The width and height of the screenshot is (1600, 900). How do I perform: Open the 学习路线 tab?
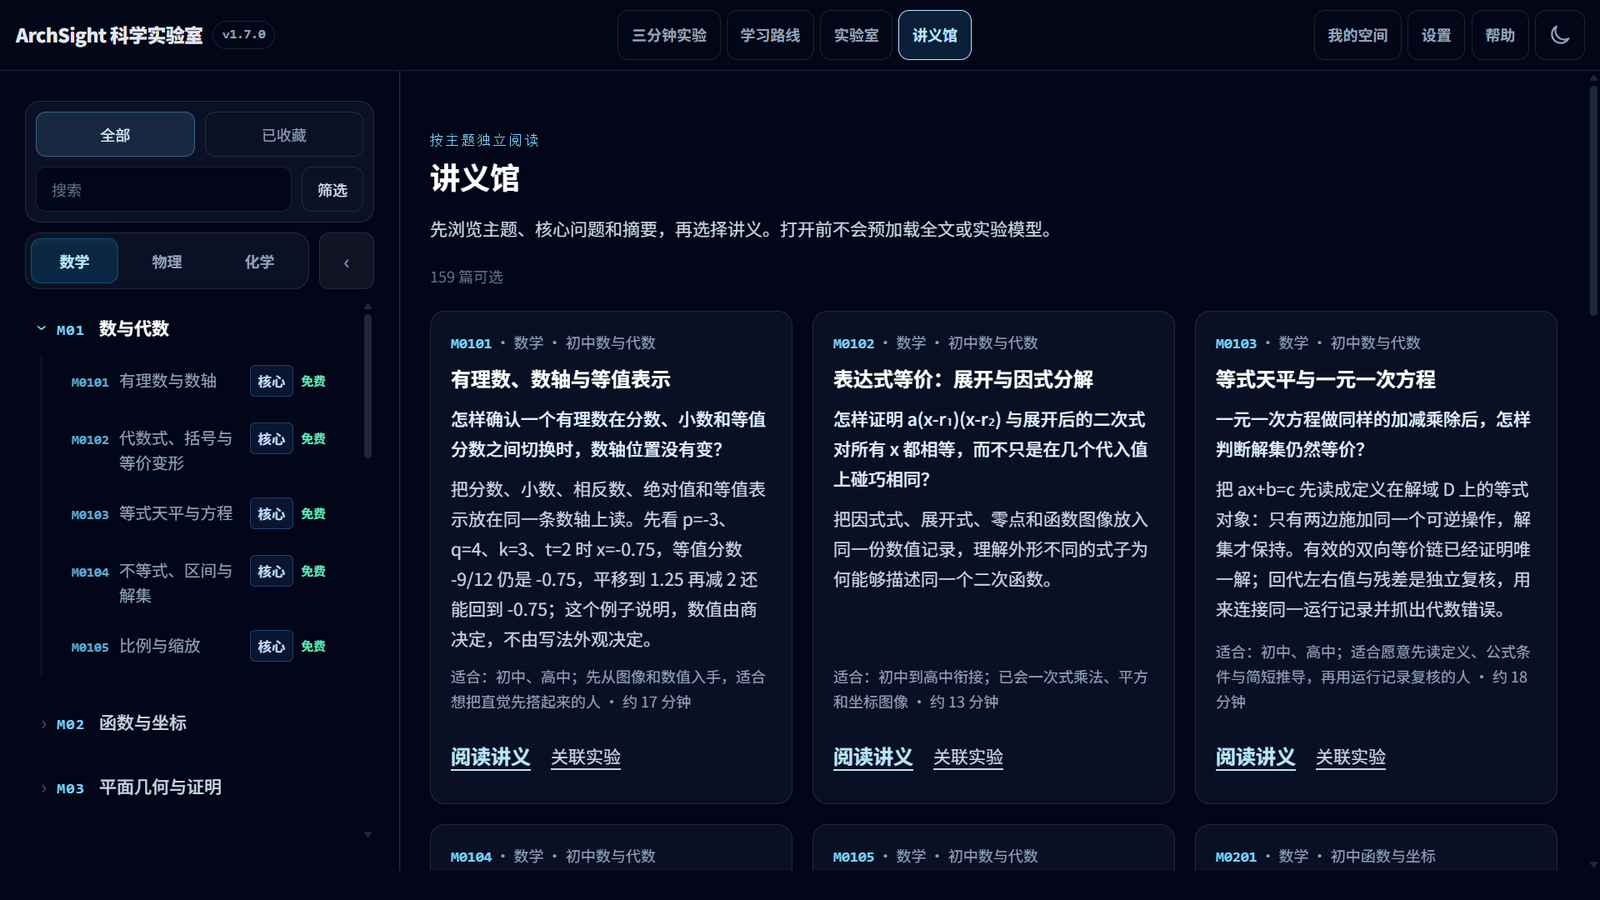770,35
